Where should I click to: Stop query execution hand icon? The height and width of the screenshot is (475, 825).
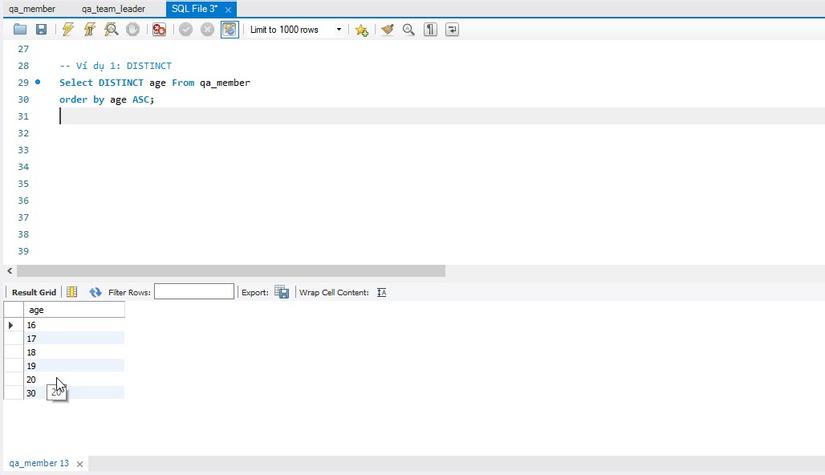pos(133,29)
